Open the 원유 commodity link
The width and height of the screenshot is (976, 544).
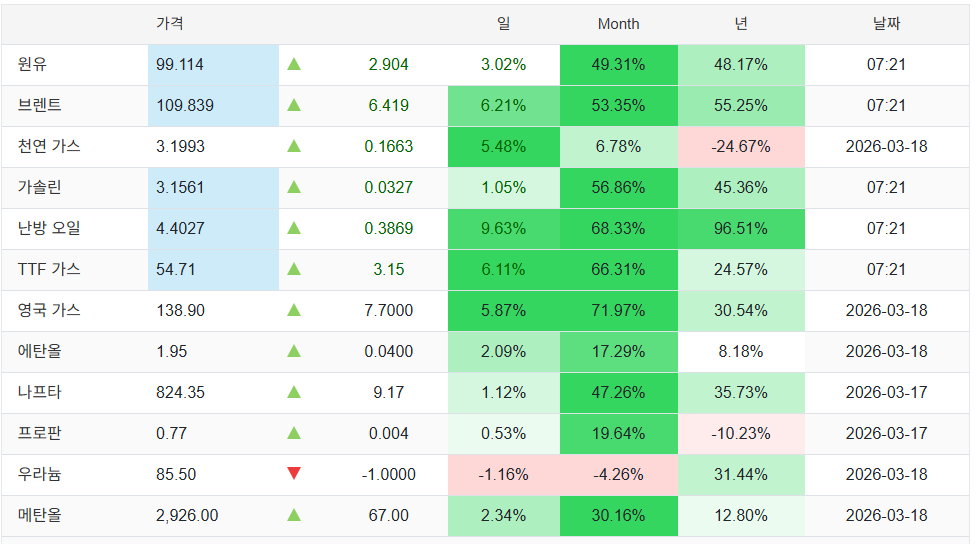point(32,65)
